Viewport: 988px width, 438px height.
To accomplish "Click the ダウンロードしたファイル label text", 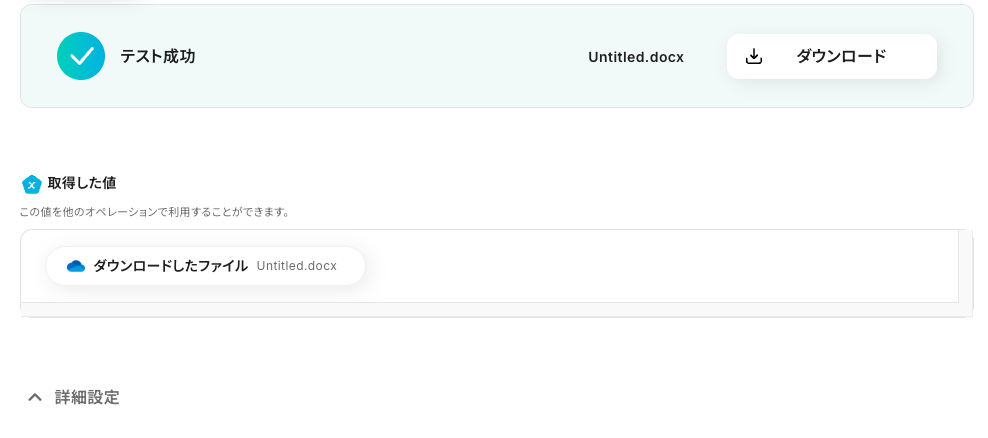I will point(171,266).
